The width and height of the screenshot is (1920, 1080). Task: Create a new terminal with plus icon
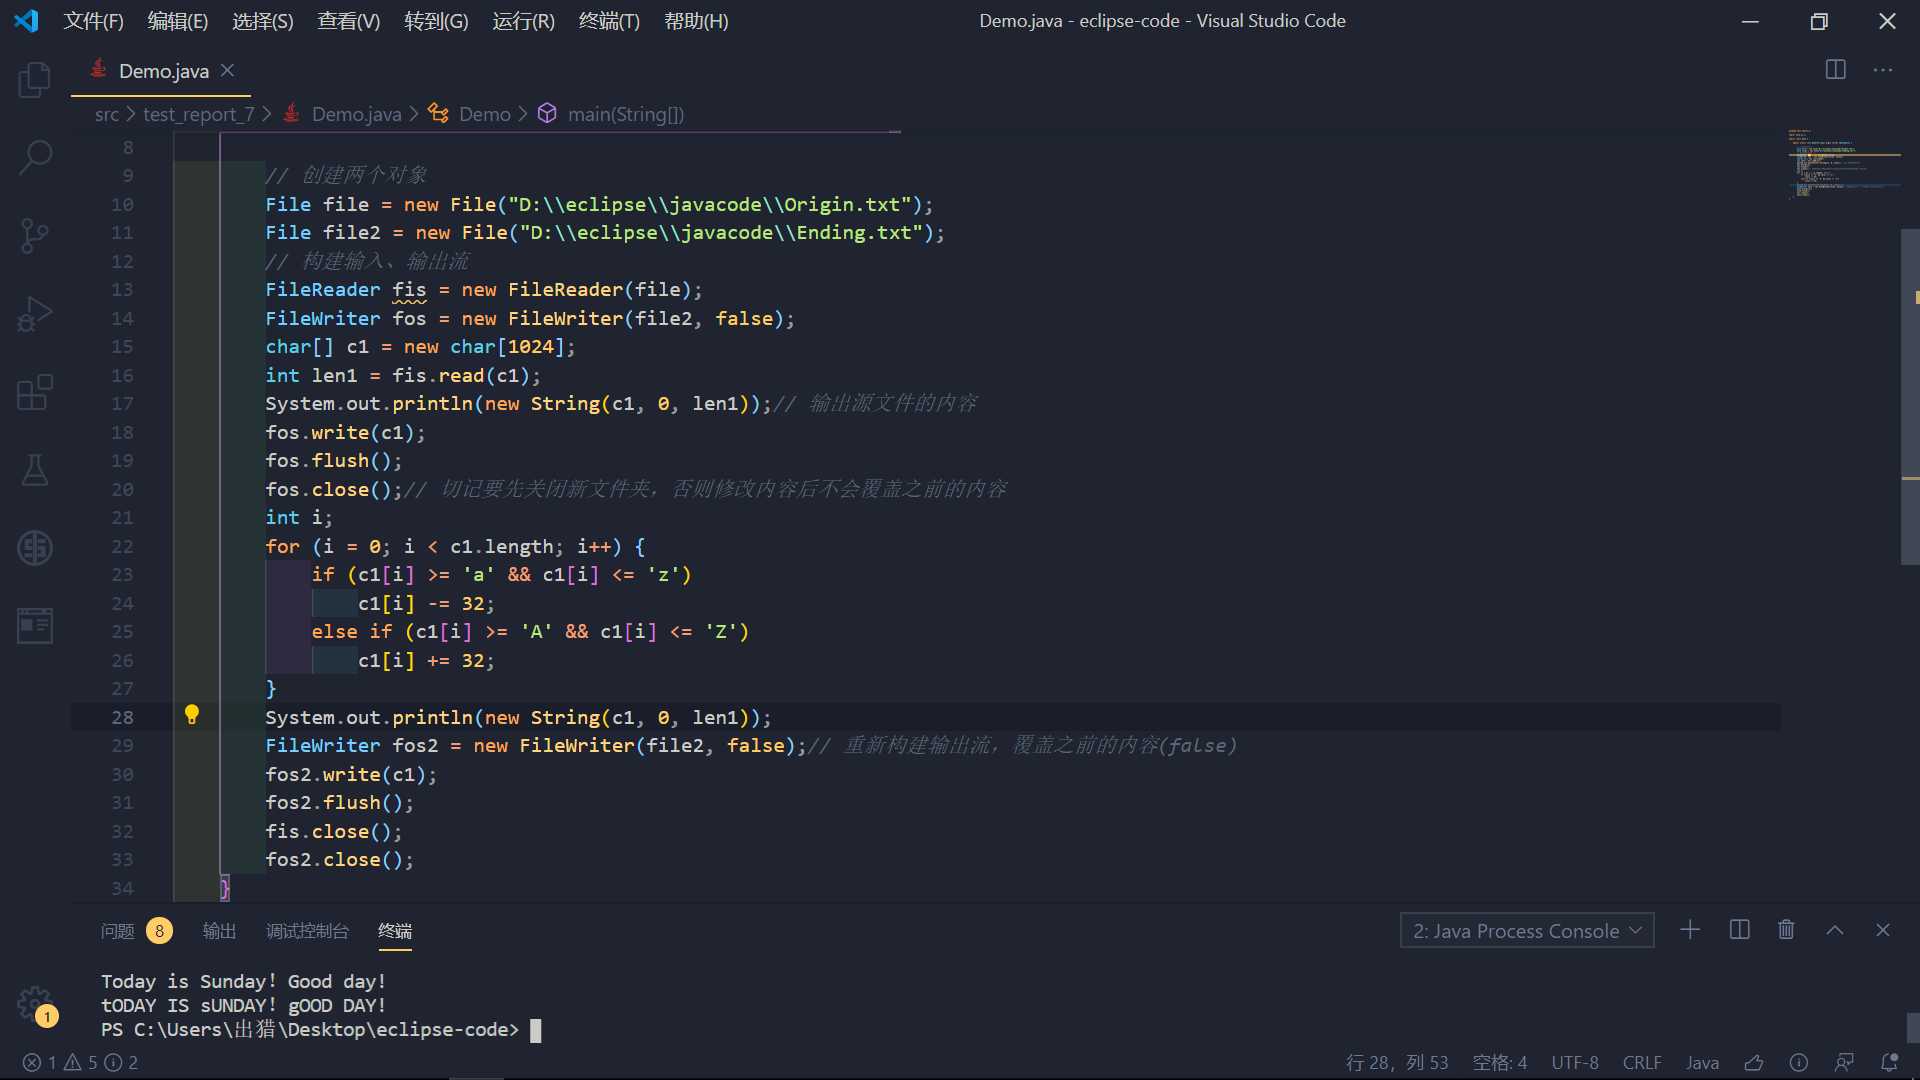tap(1690, 930)
